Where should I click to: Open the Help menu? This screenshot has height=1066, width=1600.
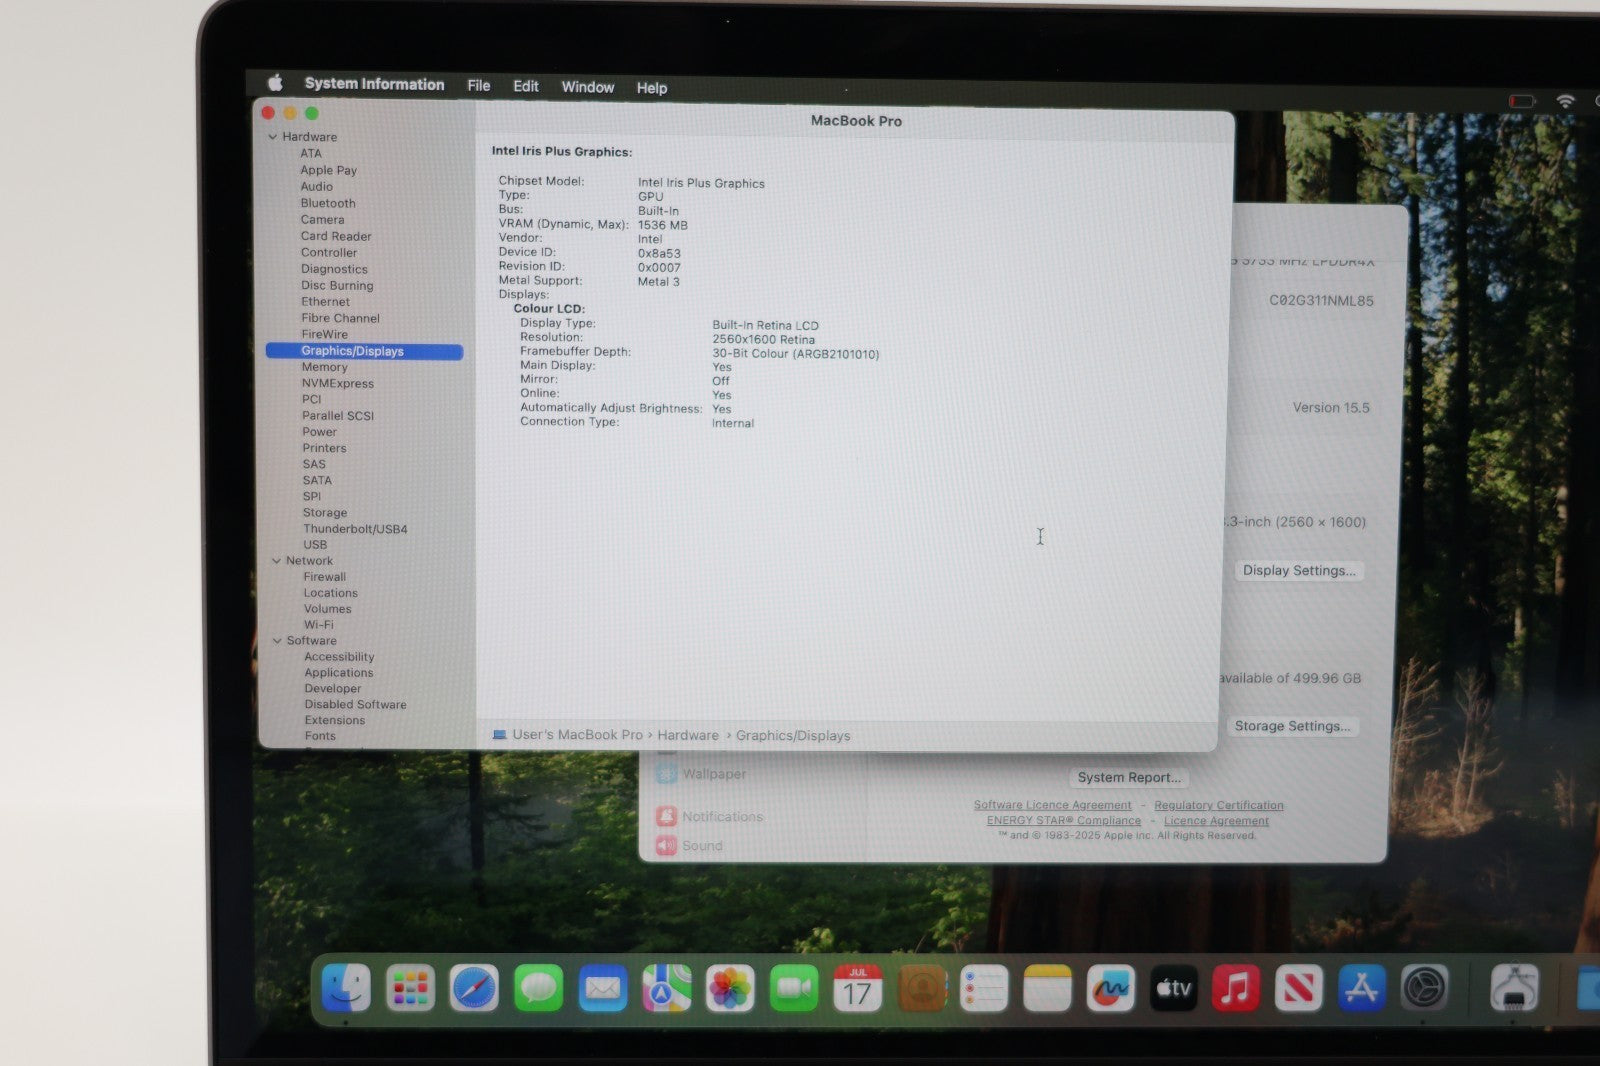click(x=652, y=88)
